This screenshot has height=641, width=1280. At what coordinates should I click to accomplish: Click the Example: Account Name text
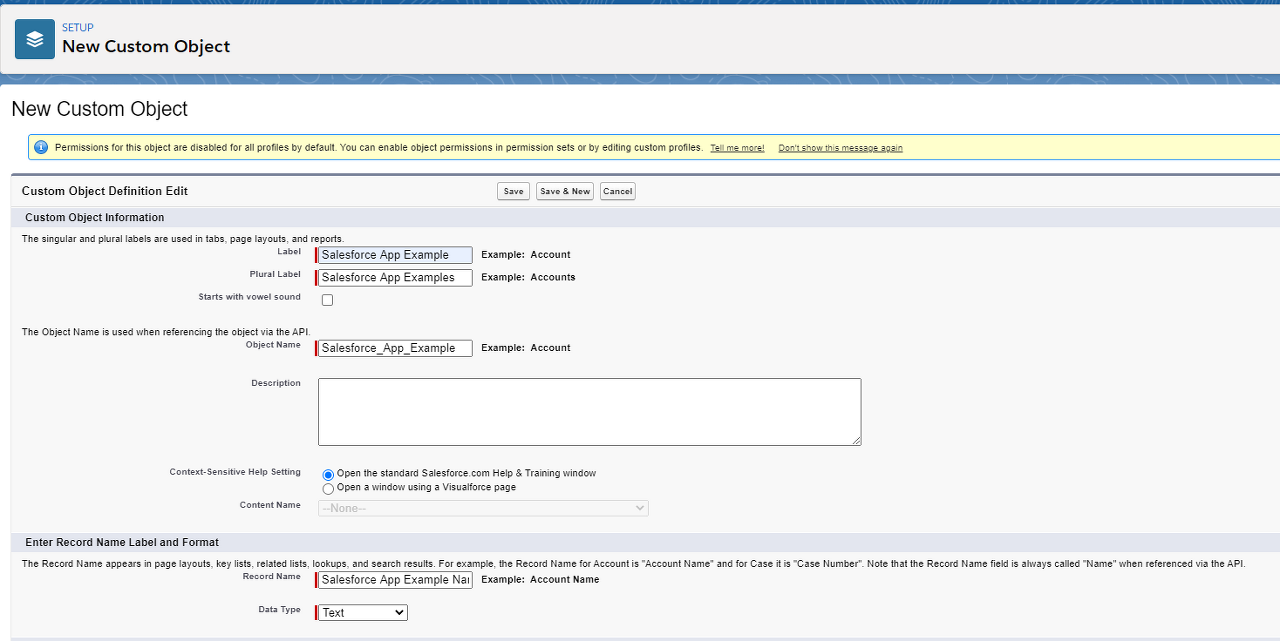540,579
